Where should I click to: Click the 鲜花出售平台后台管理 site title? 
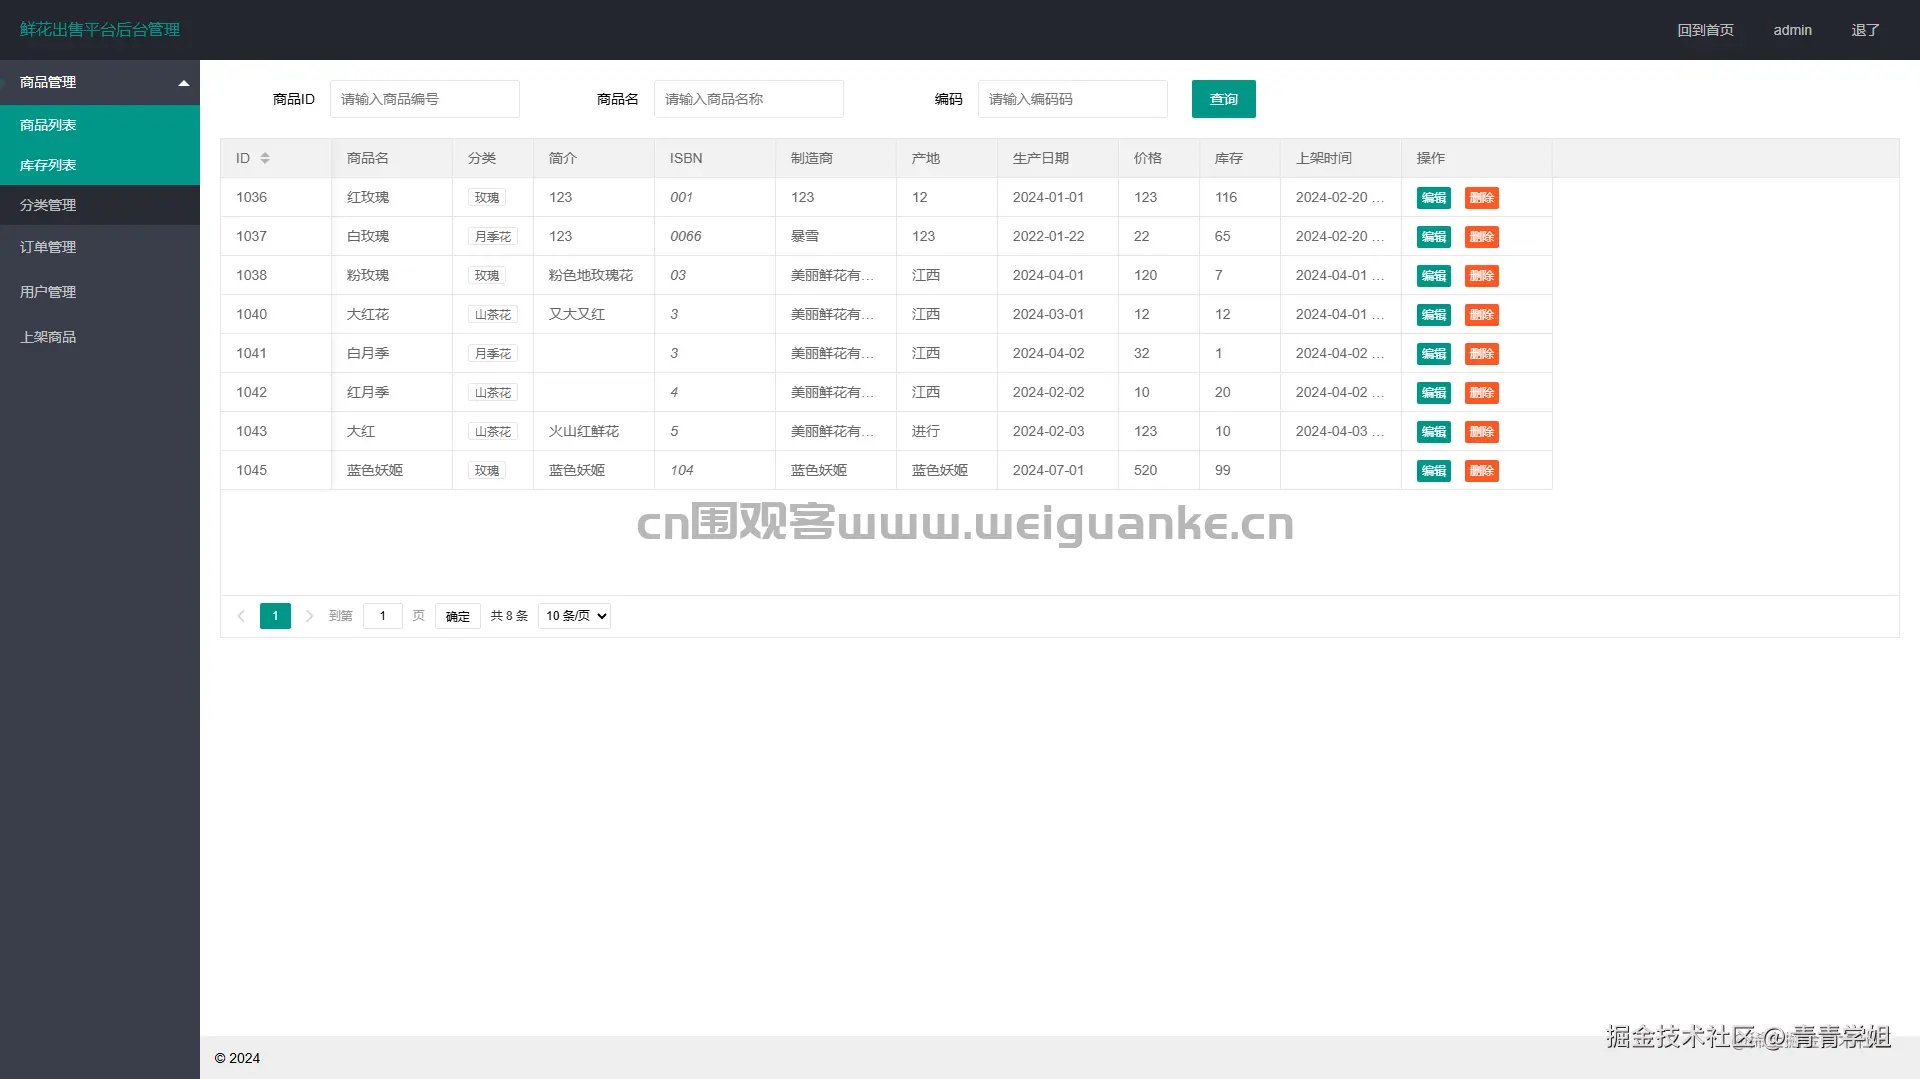pyautogui.click(x=100, y=30)
